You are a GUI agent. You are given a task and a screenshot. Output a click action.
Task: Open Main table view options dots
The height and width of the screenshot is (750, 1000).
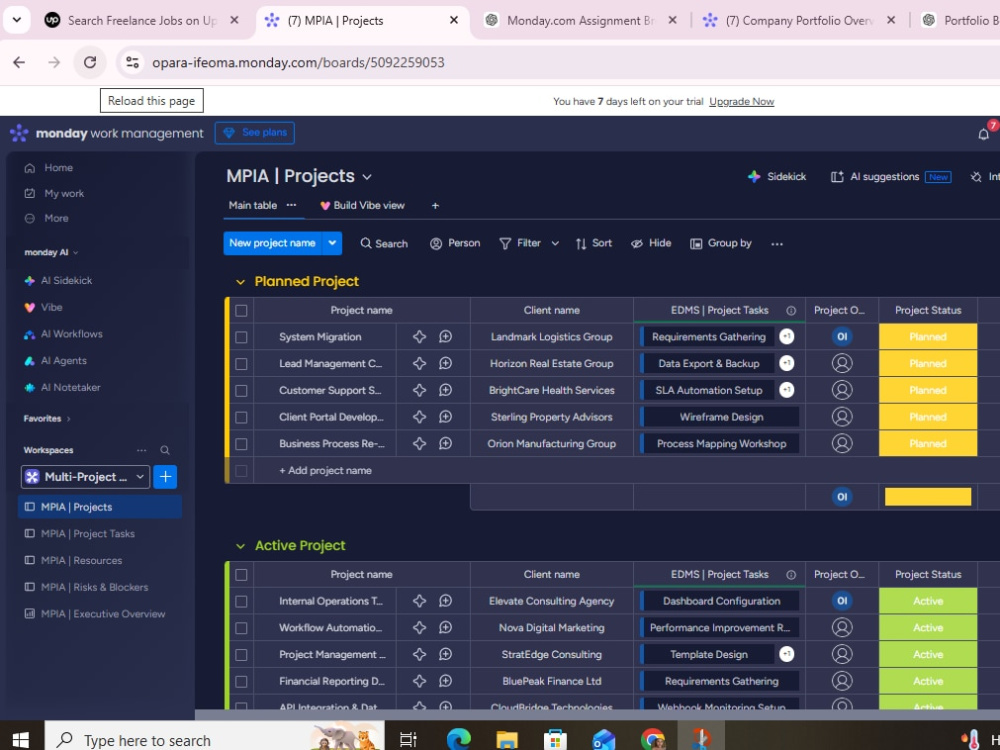[291, 205]
